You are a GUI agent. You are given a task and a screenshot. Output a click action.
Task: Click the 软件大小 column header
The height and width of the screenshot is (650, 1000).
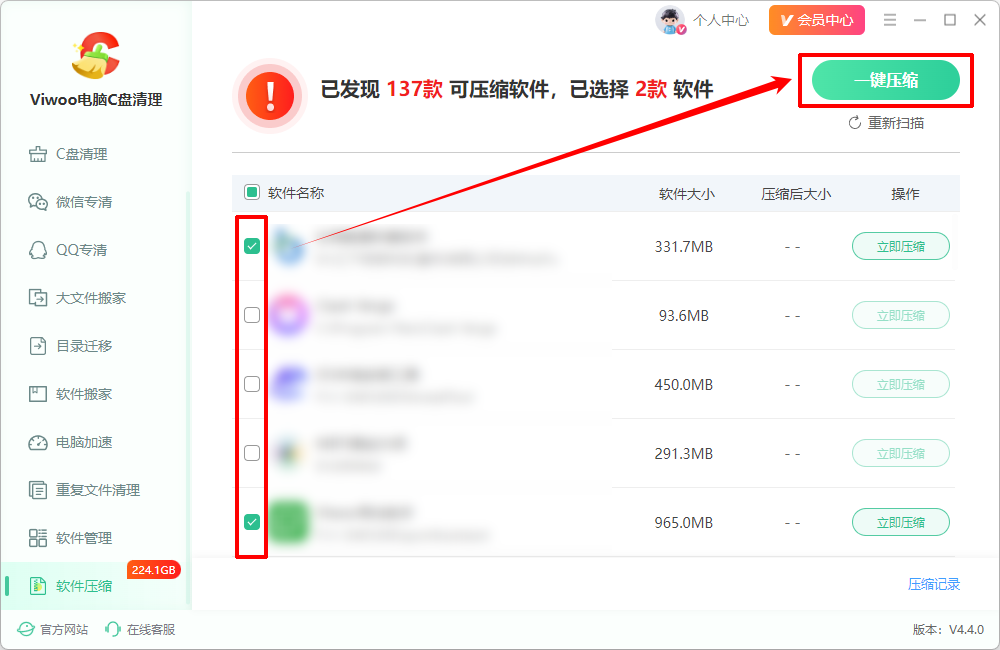pyautogui.click(x=686, y=194)
